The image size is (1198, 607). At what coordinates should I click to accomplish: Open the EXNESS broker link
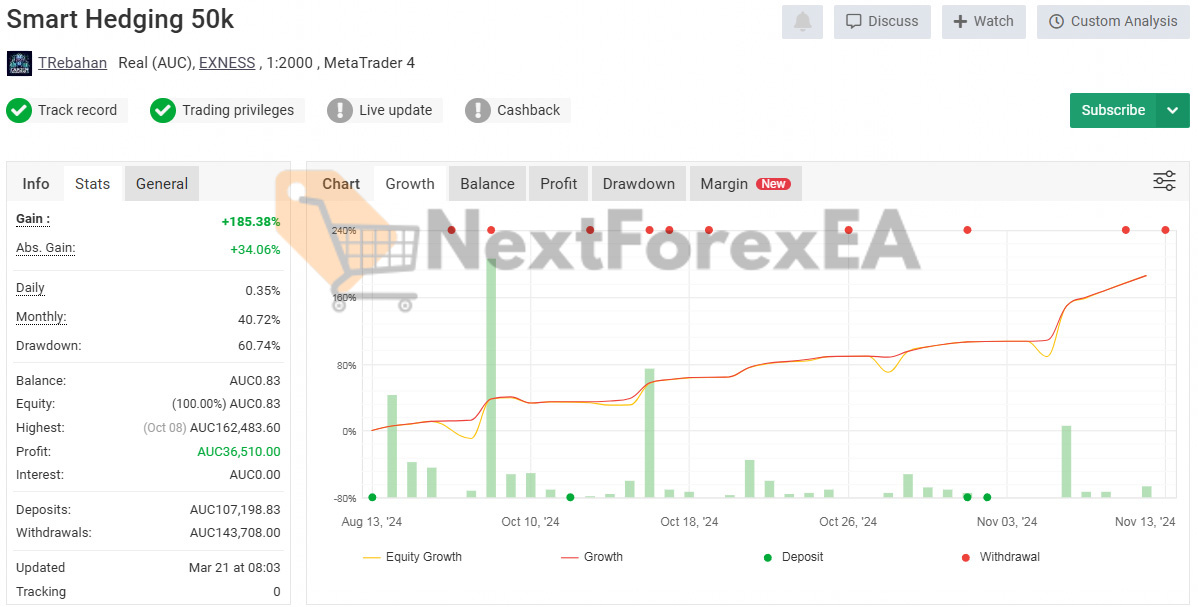226,63
